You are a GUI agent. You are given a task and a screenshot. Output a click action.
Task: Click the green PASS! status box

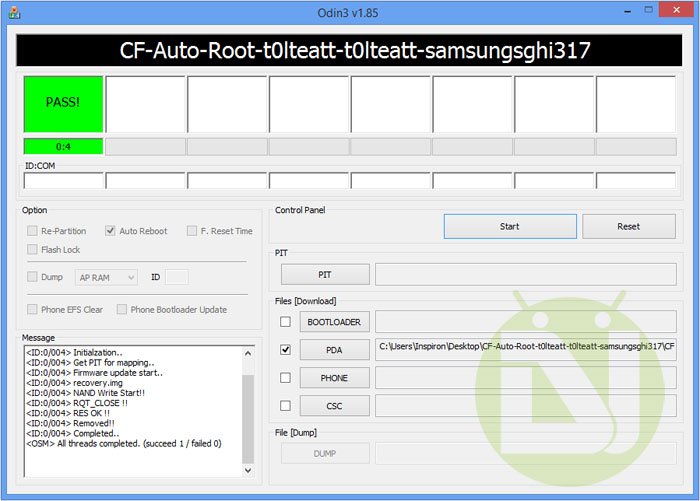tap(63, 104)
